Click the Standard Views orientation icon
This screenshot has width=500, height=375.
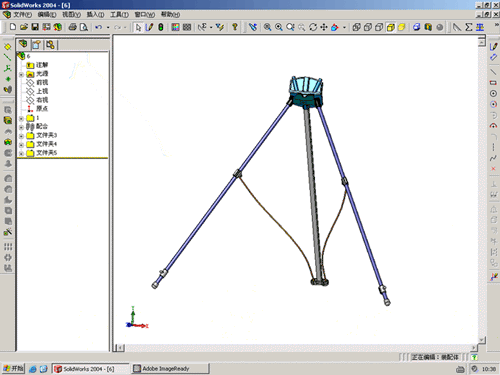click(335, 27)
